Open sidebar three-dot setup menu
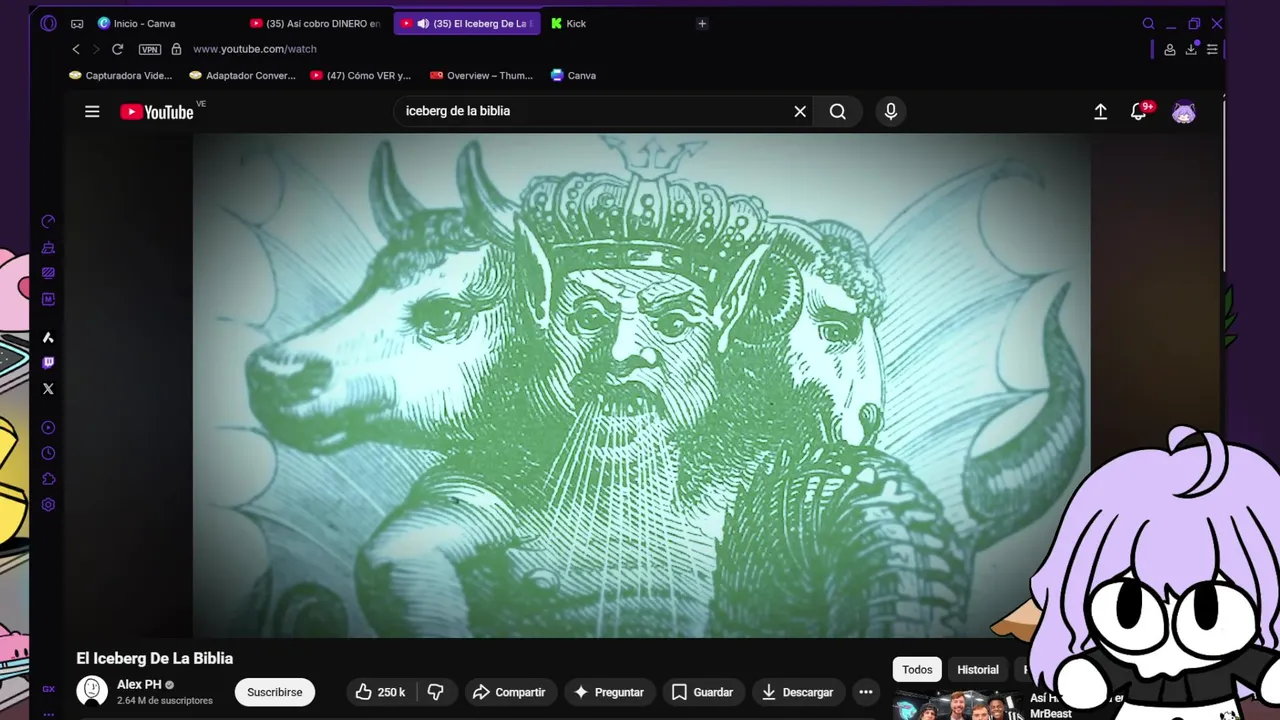 tap(48, 714)
